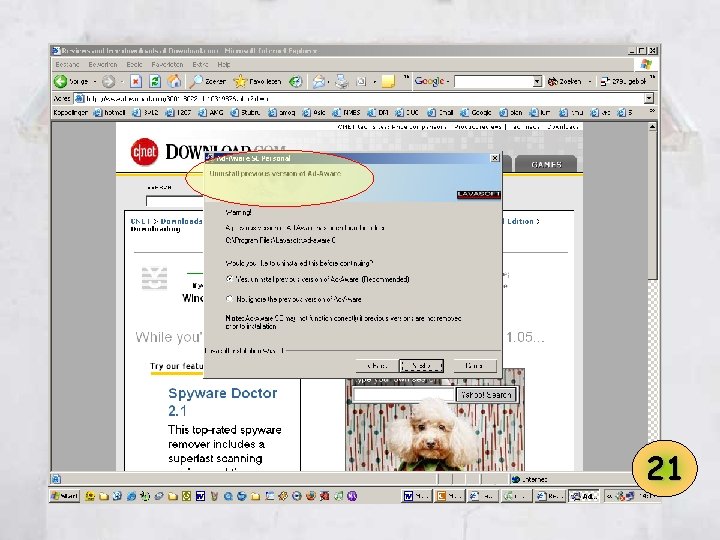Open the Help menu
Screen dimensions: 720x540
click(x=224, y=64)
